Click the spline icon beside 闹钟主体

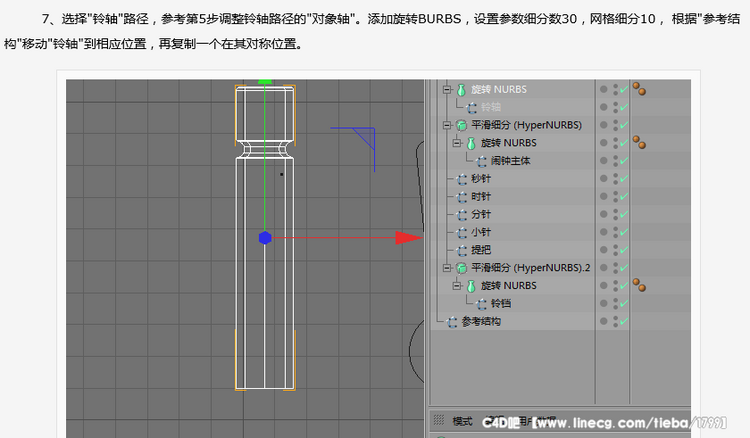[481, 161]
